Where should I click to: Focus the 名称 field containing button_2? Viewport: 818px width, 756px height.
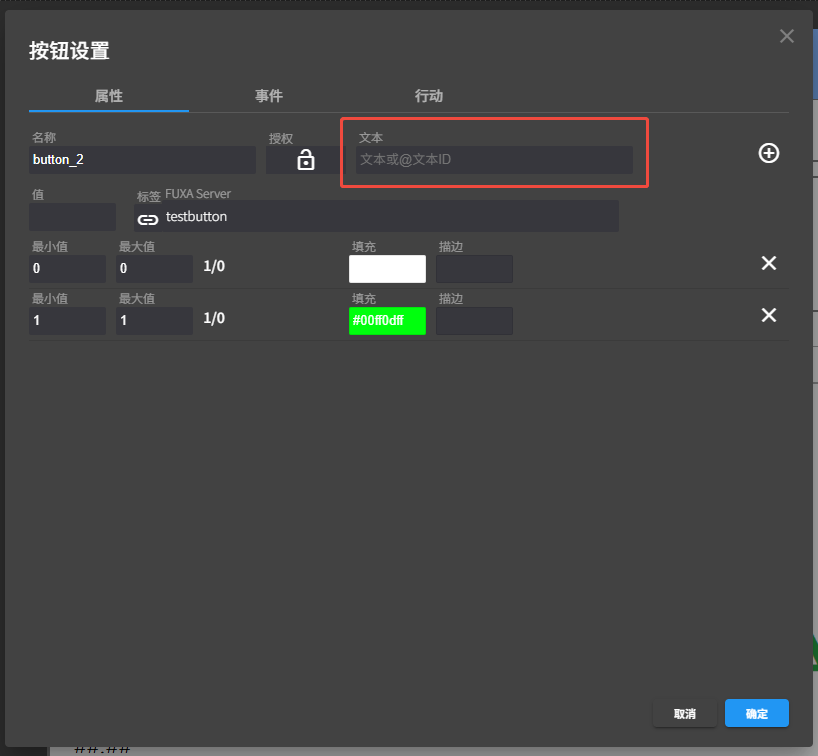point(142,160)
